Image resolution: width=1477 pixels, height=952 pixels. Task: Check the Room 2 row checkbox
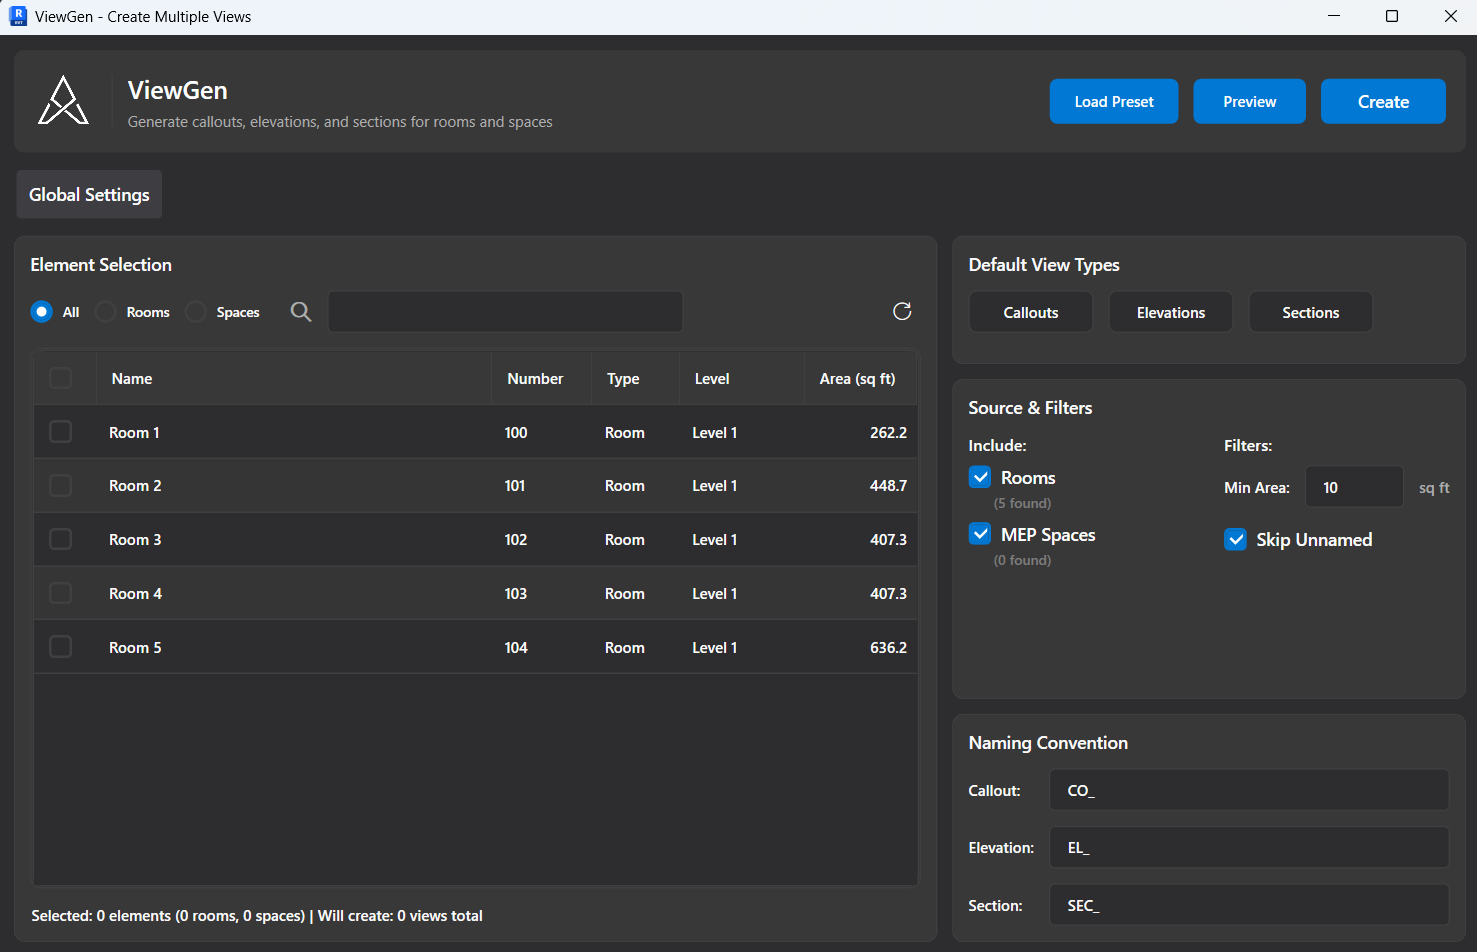click(61, 486)
